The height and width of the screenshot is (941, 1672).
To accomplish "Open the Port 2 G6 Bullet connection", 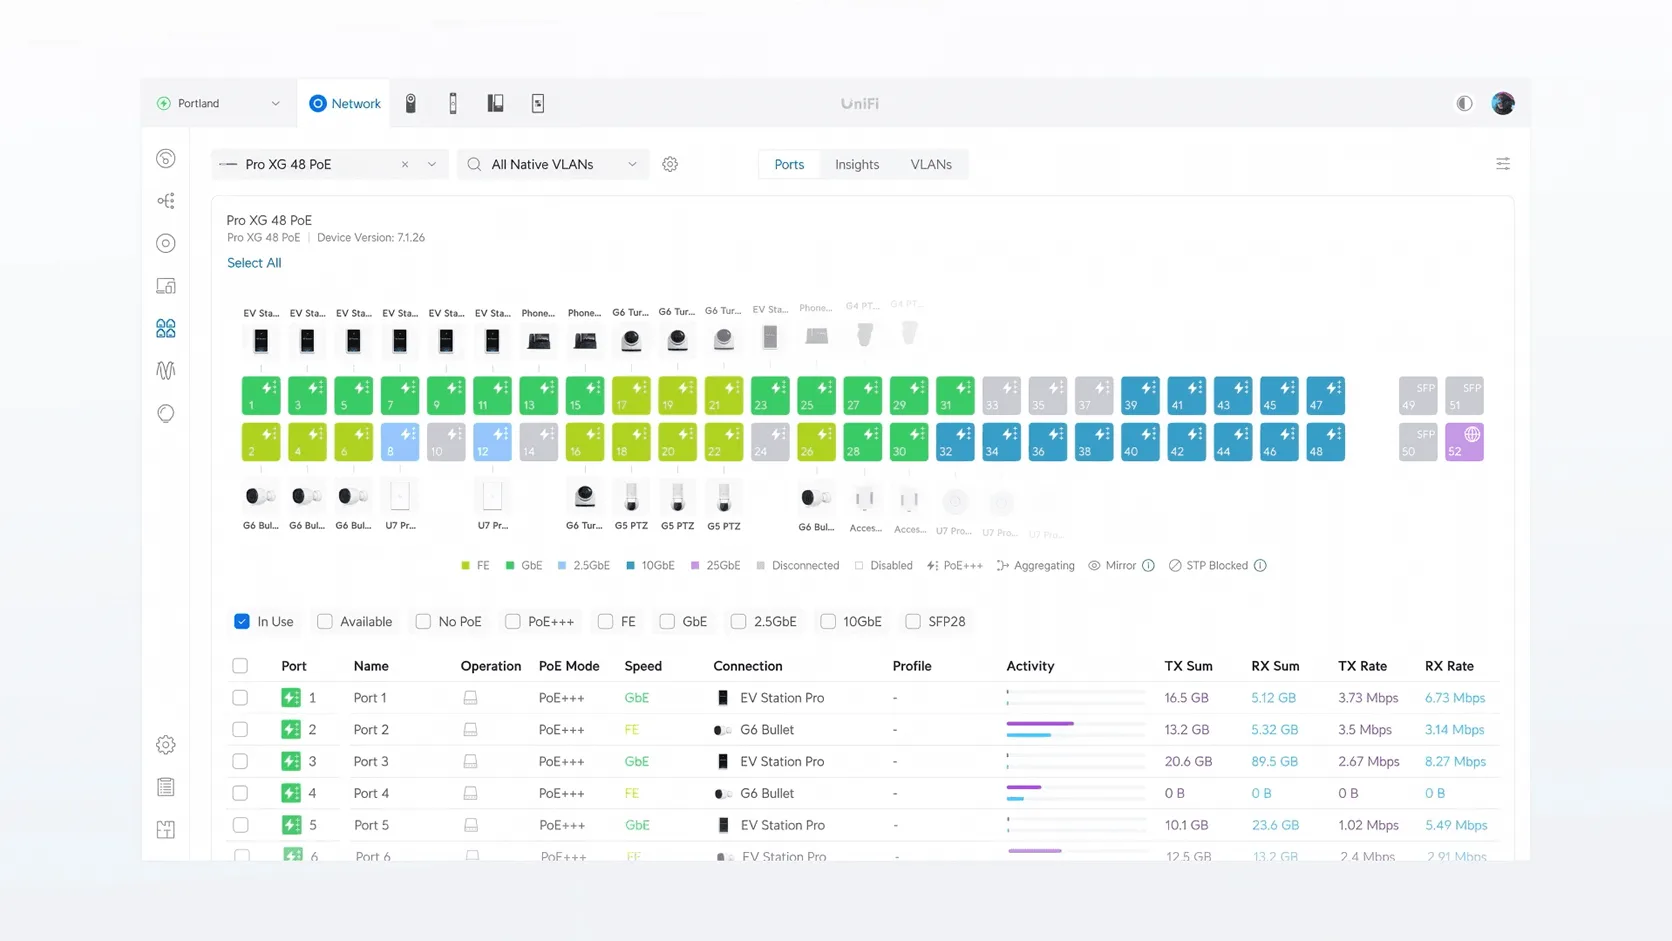I will pos(767,729).
